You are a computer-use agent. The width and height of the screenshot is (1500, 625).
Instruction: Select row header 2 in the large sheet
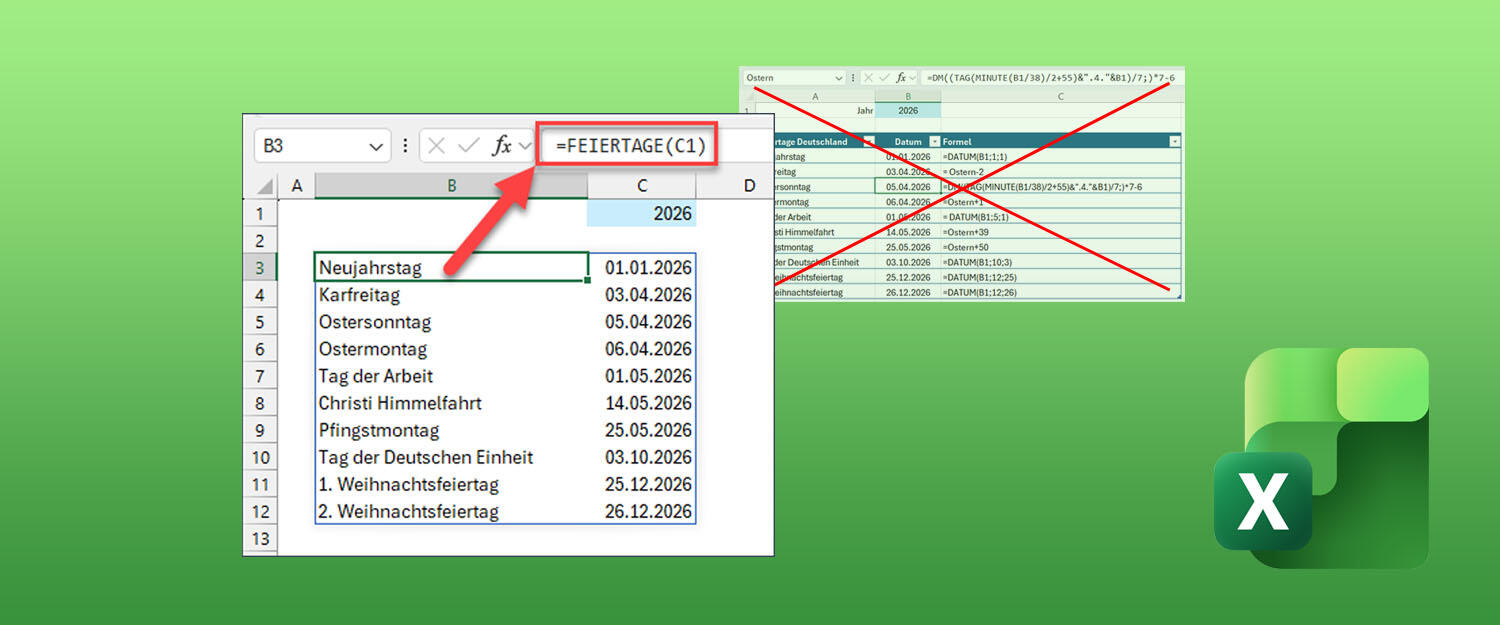click(x=261, y=240)
